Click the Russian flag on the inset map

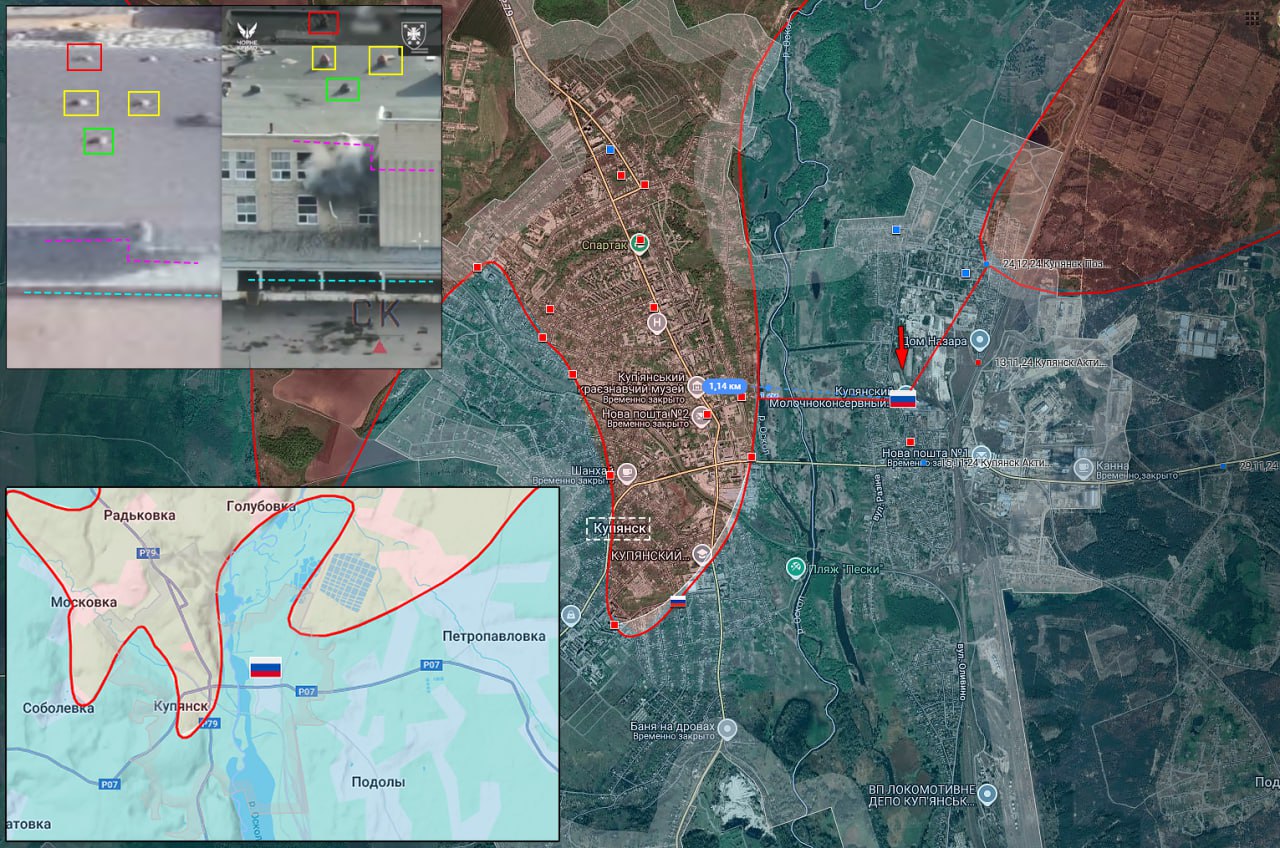265,669
